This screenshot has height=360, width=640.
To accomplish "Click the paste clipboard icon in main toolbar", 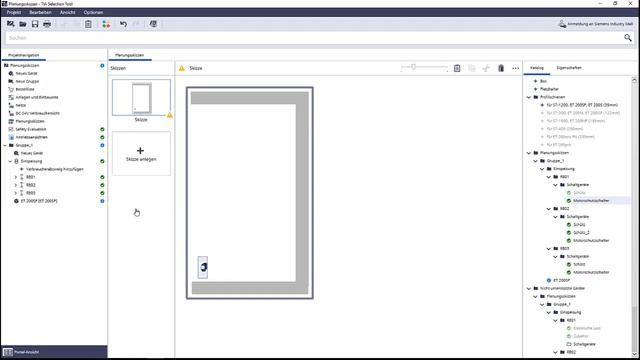I will pyautogui.click(x=88, y=24).
